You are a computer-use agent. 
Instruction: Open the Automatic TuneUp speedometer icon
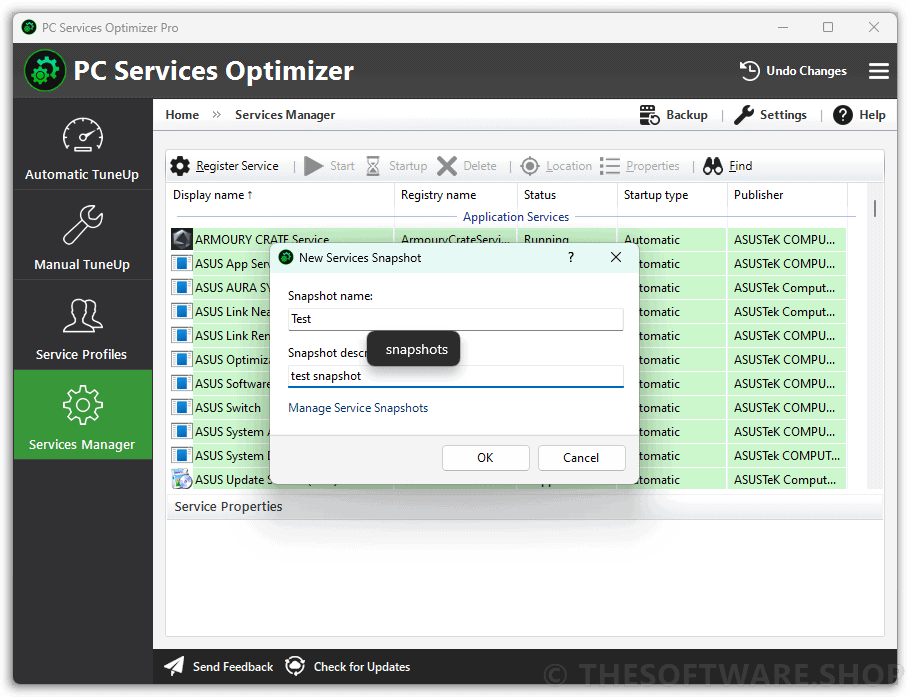pos(82,135)
